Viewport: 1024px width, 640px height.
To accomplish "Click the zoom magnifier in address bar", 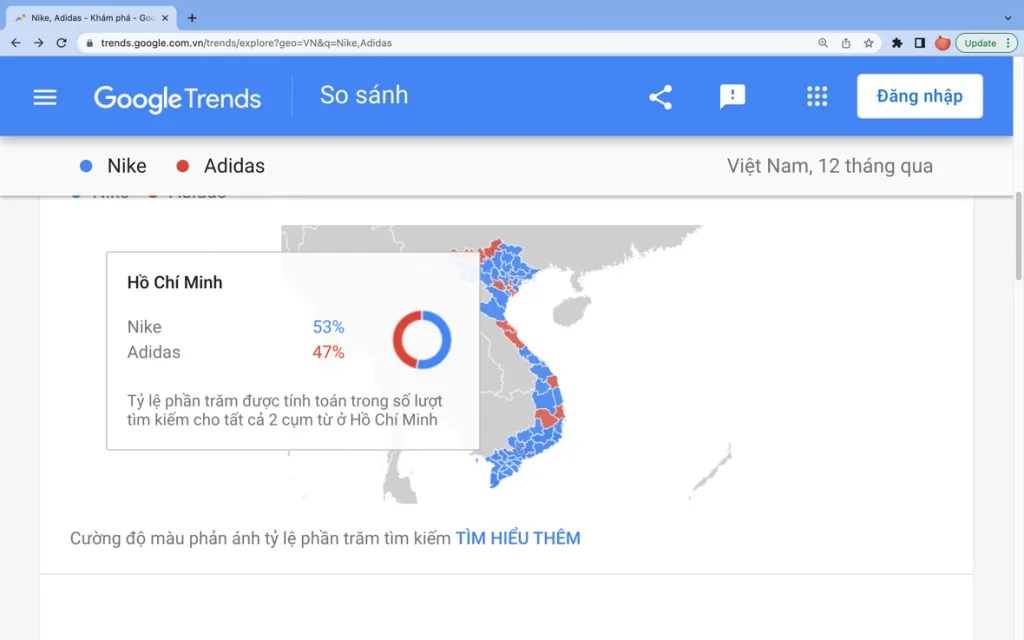I will tap(823, 43).
